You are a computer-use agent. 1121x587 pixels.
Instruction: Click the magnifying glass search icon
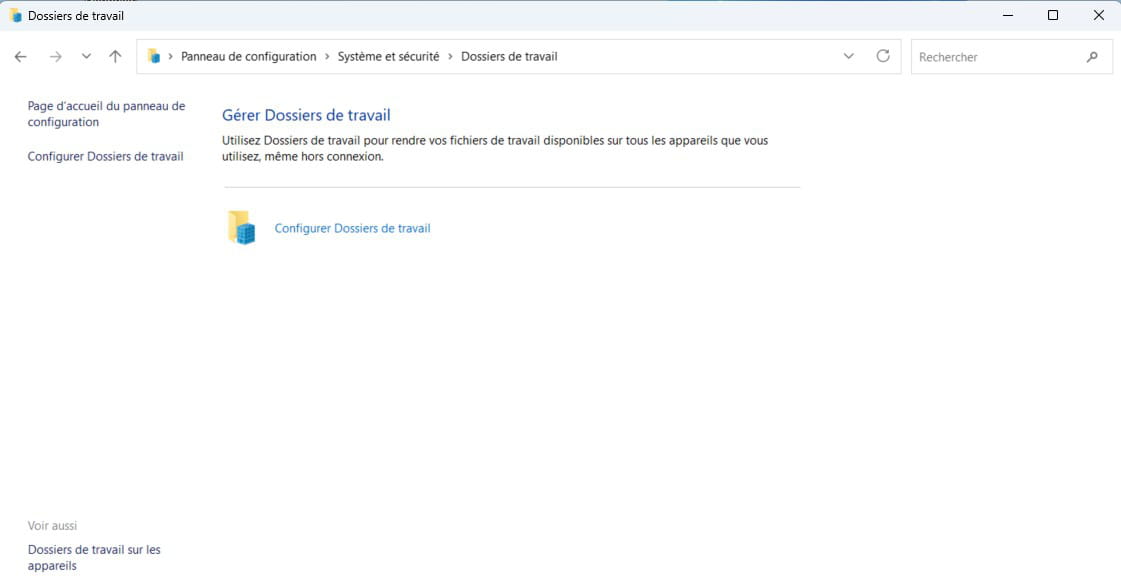click(x=1092, y=57)
